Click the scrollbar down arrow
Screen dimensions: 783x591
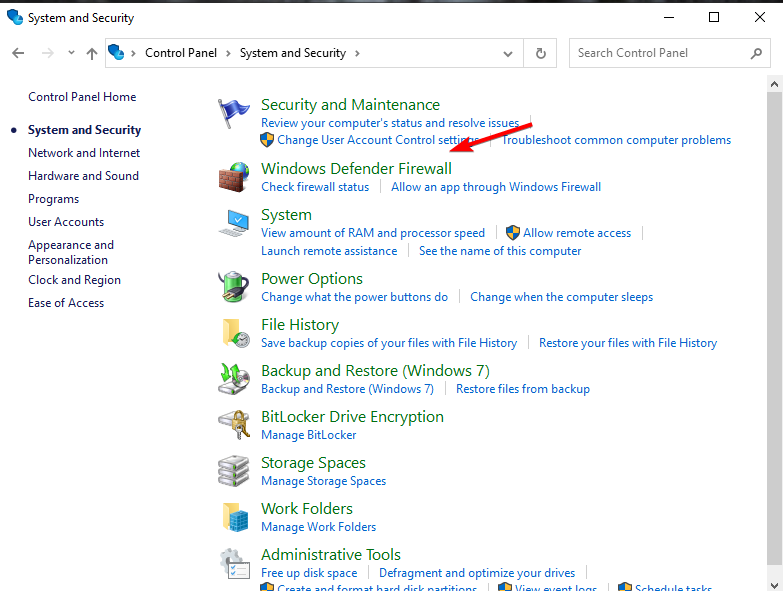point(775,585)
